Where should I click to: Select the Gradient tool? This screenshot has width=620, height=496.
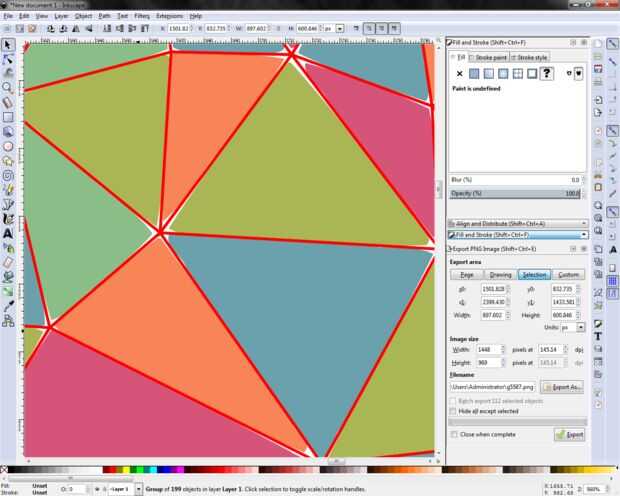pos(8,292)
